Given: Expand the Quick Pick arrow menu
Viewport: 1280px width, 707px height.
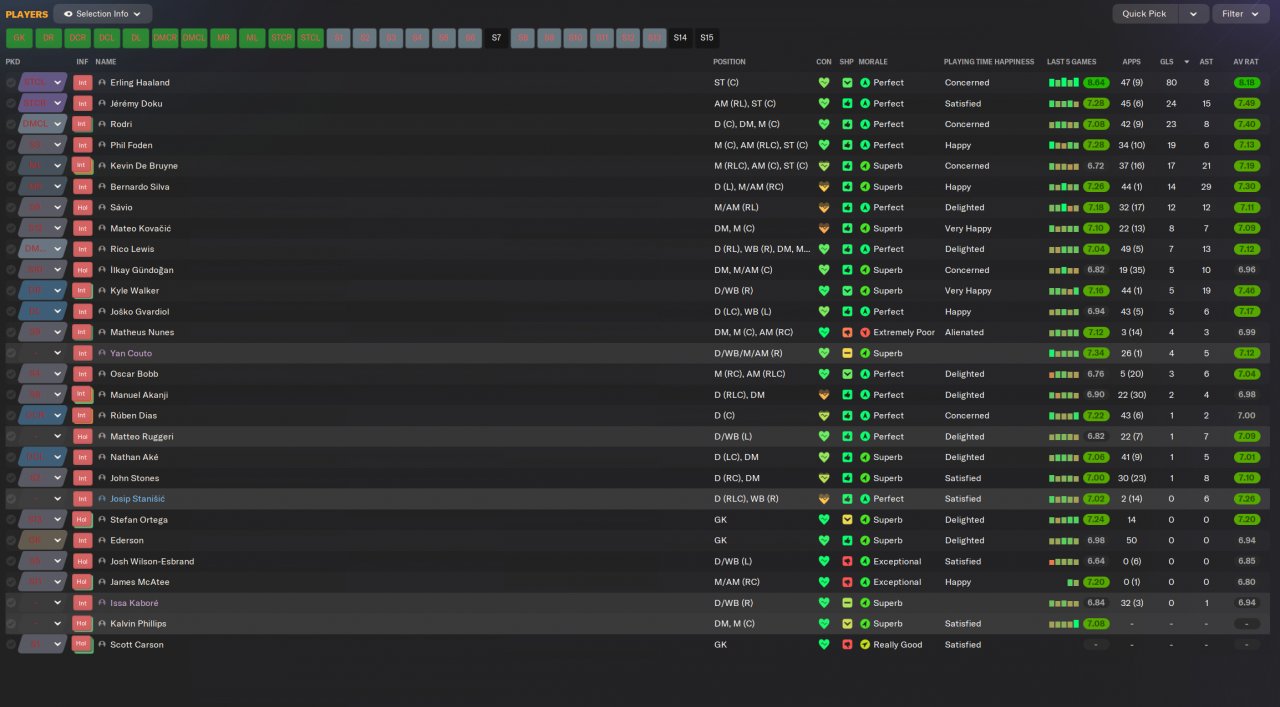Looking at the screenshot, I should coord(1193,14).
